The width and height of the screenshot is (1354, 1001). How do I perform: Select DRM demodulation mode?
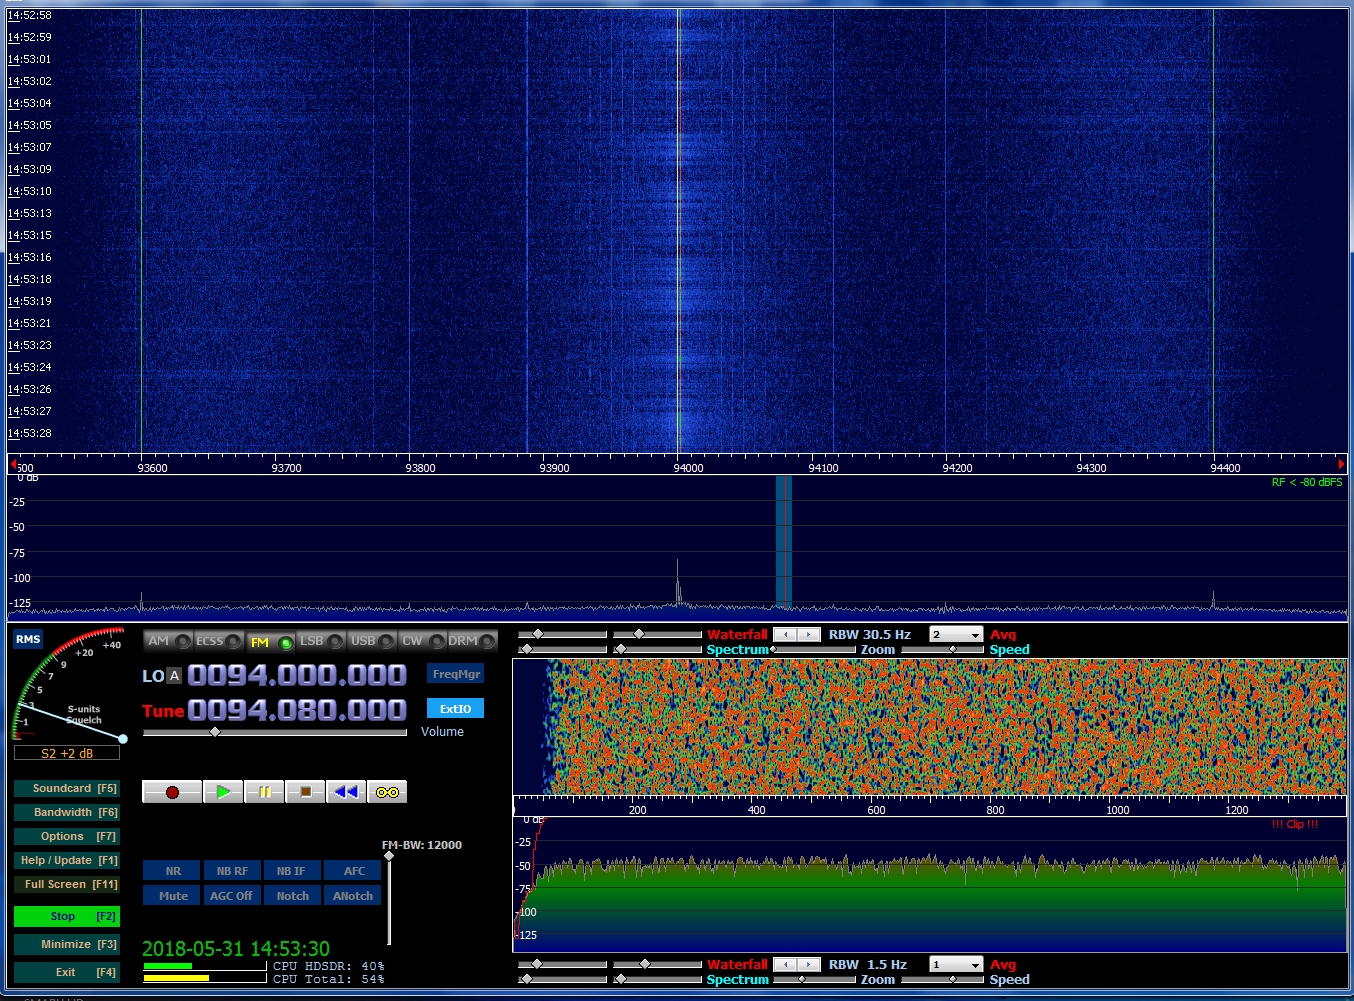click(x=472, y=641)
